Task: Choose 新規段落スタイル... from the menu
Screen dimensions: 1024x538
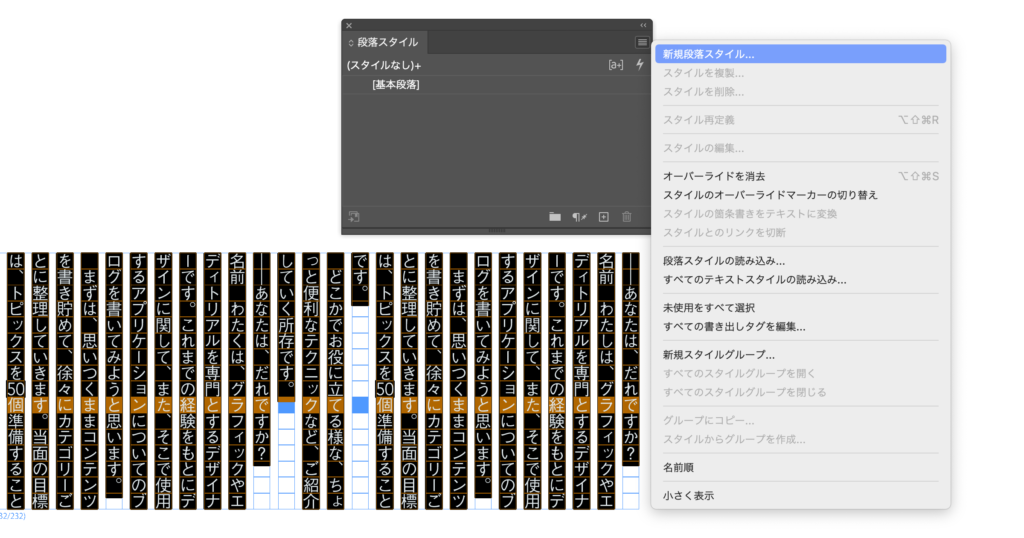Action: 708,54
